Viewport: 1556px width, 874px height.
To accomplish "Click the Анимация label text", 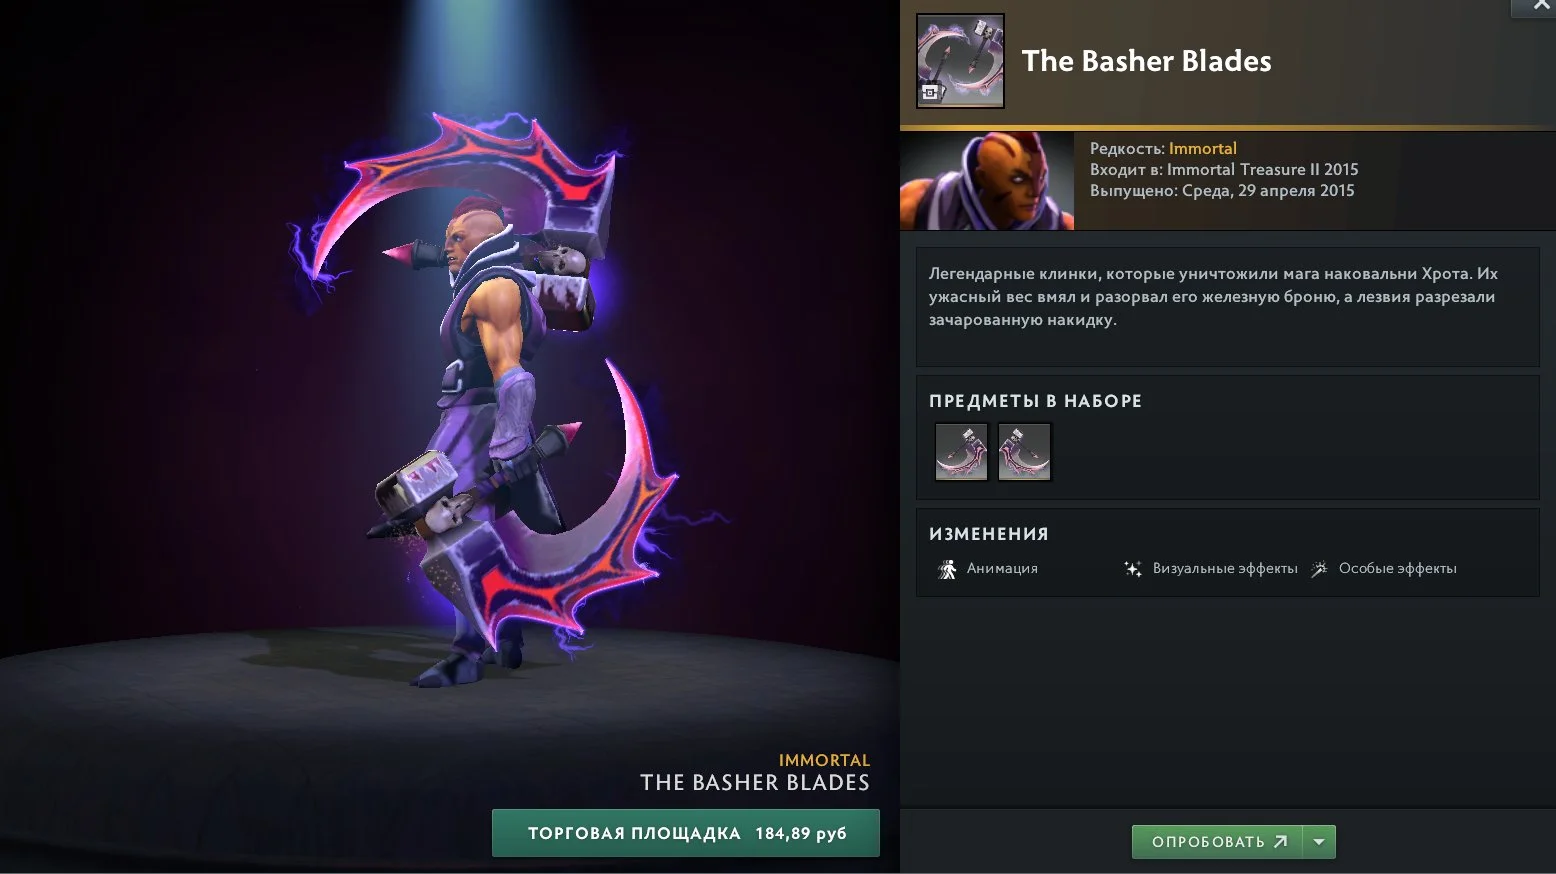I will pyautogui.click(x=1002, y=568).
